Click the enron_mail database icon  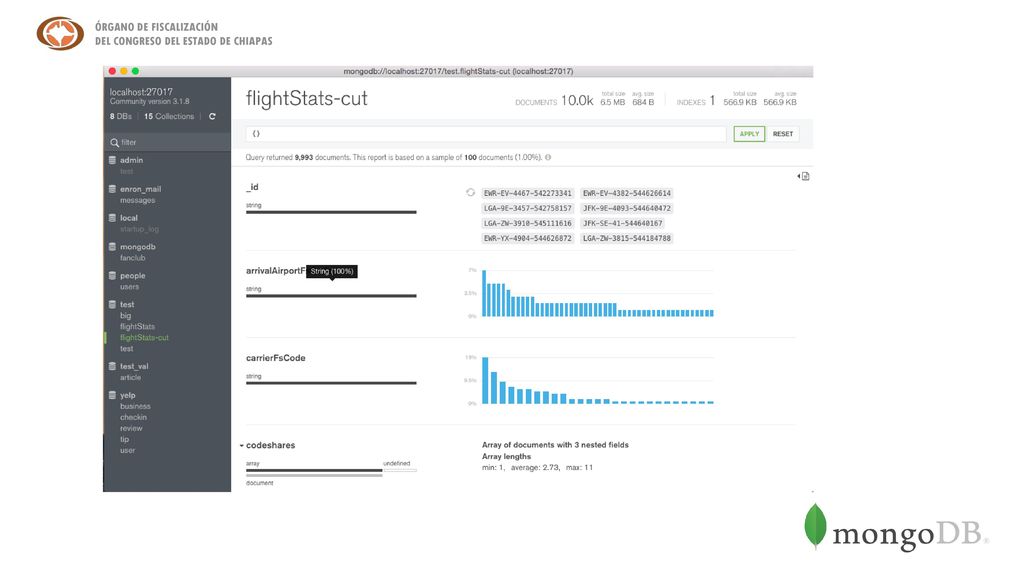pos(112,189)
